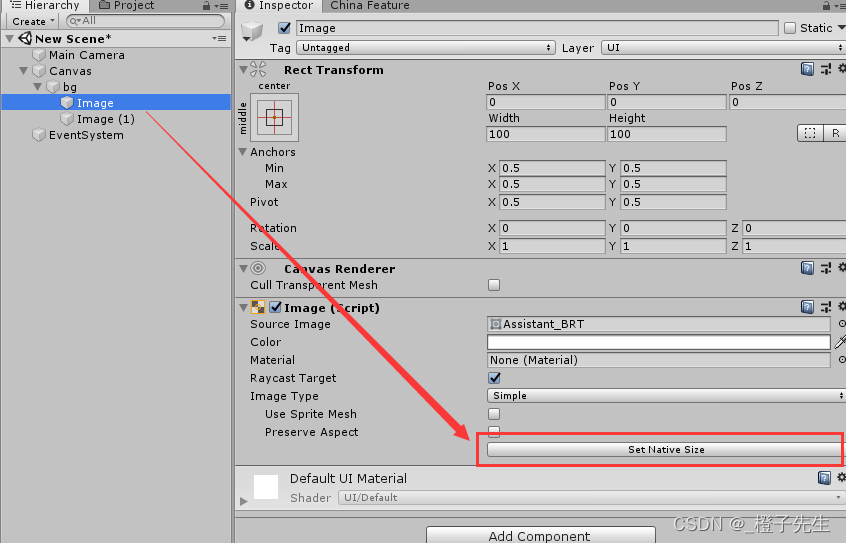Image resolution: width=846 pixels, height=543 pixels.
Task: Click Inspector panel lock icon
Action: (x=826, y=6)
